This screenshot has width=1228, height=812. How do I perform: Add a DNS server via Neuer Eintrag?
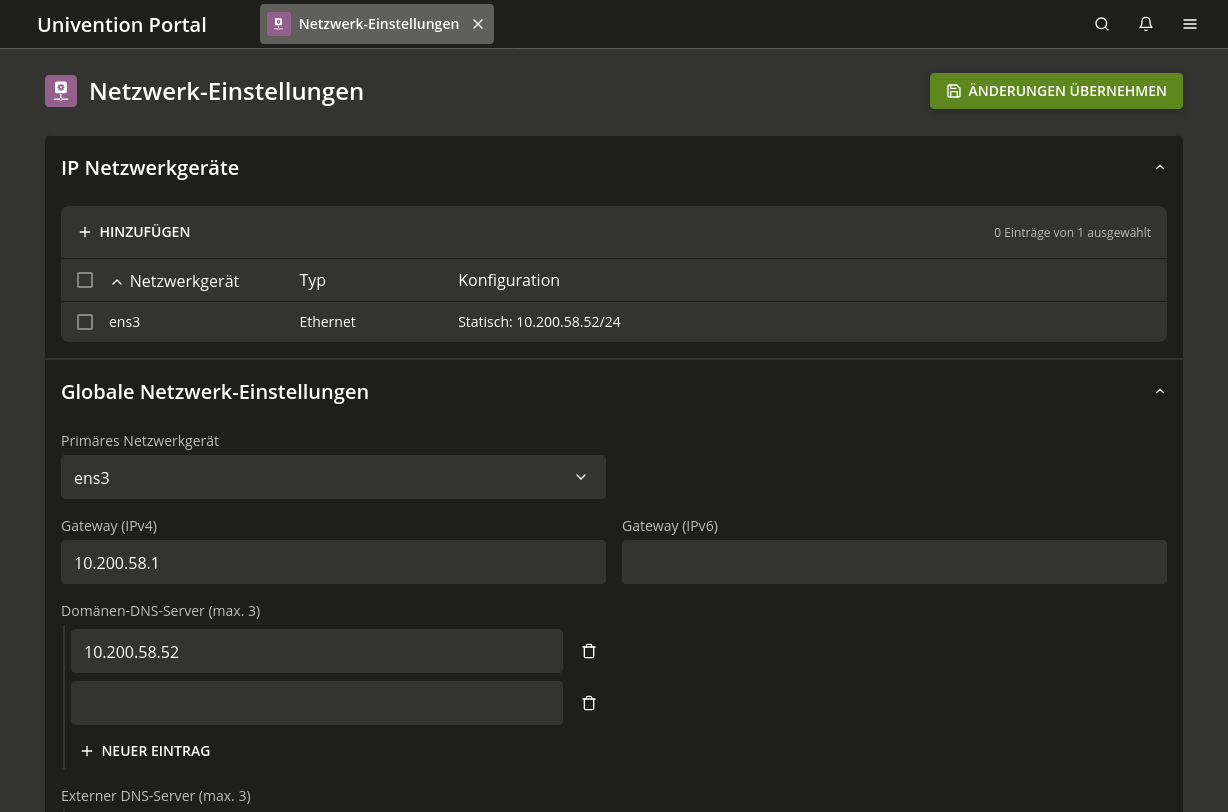pyautogui.click(x=145, y=750)
